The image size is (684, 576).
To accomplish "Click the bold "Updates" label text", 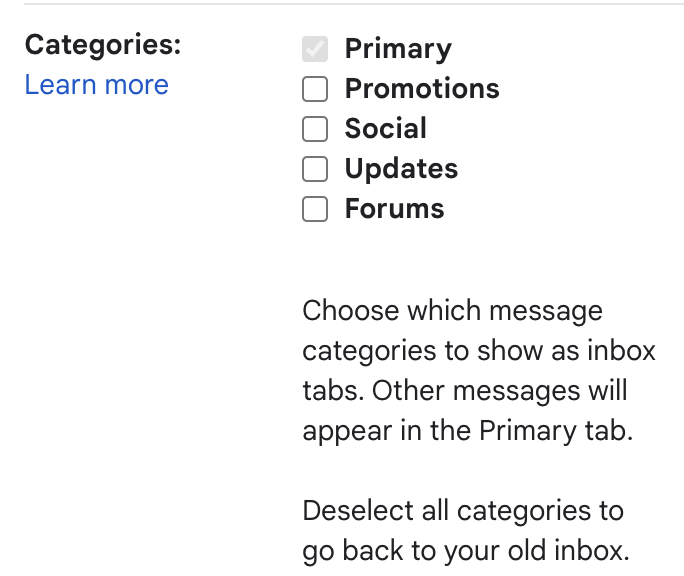I will coord(401,169).
